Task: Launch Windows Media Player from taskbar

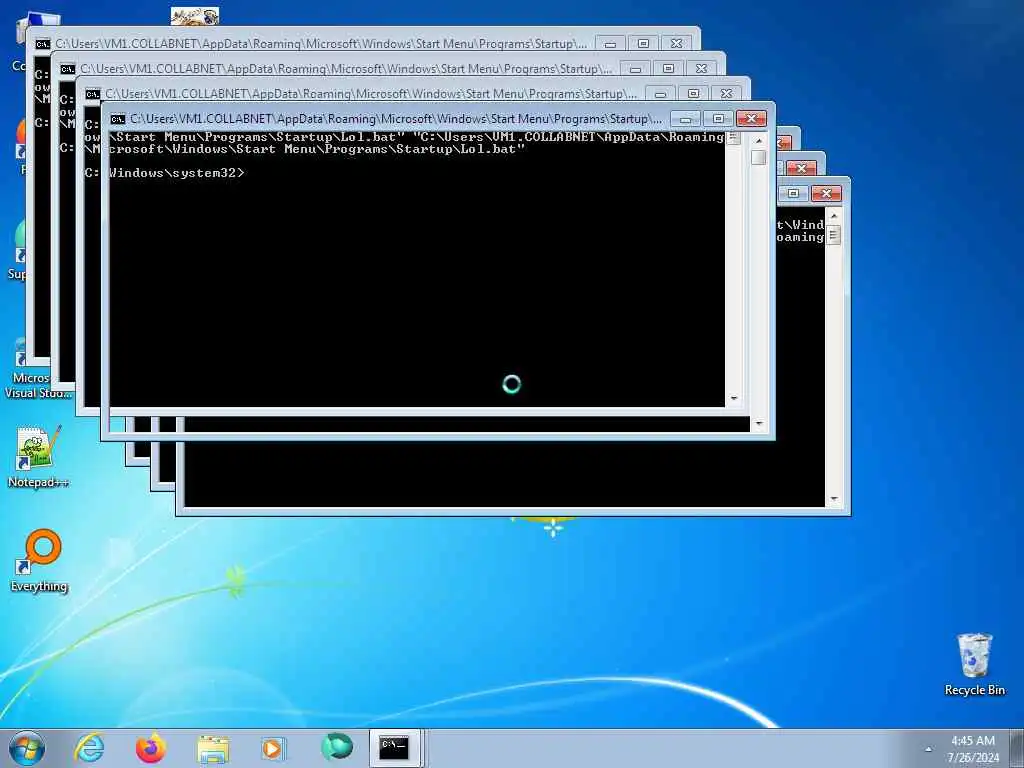Action: pyautogui.click(x=272, y=748)
